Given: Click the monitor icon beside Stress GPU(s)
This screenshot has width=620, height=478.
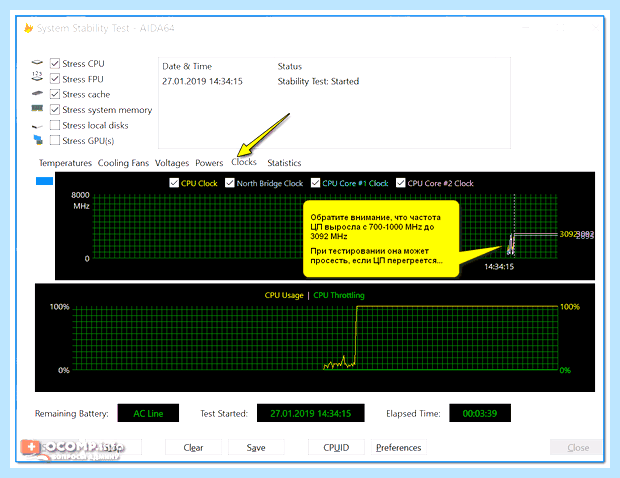Looking at the screenshot, I should click(x=38, y=140).
